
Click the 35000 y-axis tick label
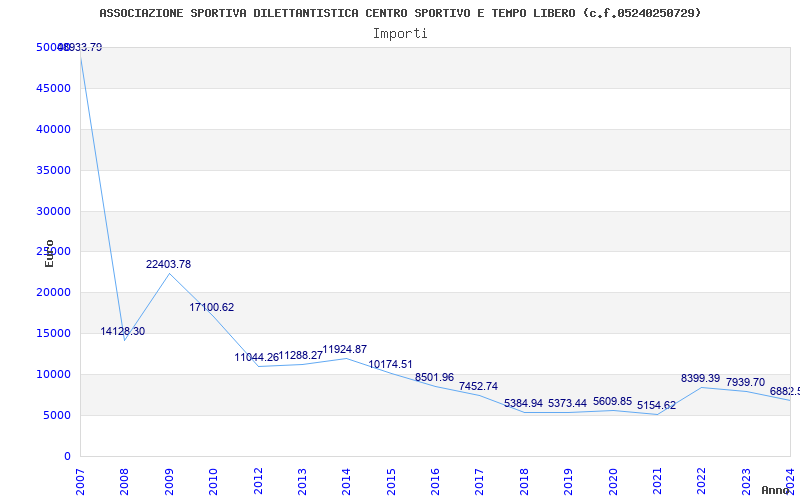(x=54, y=170)
